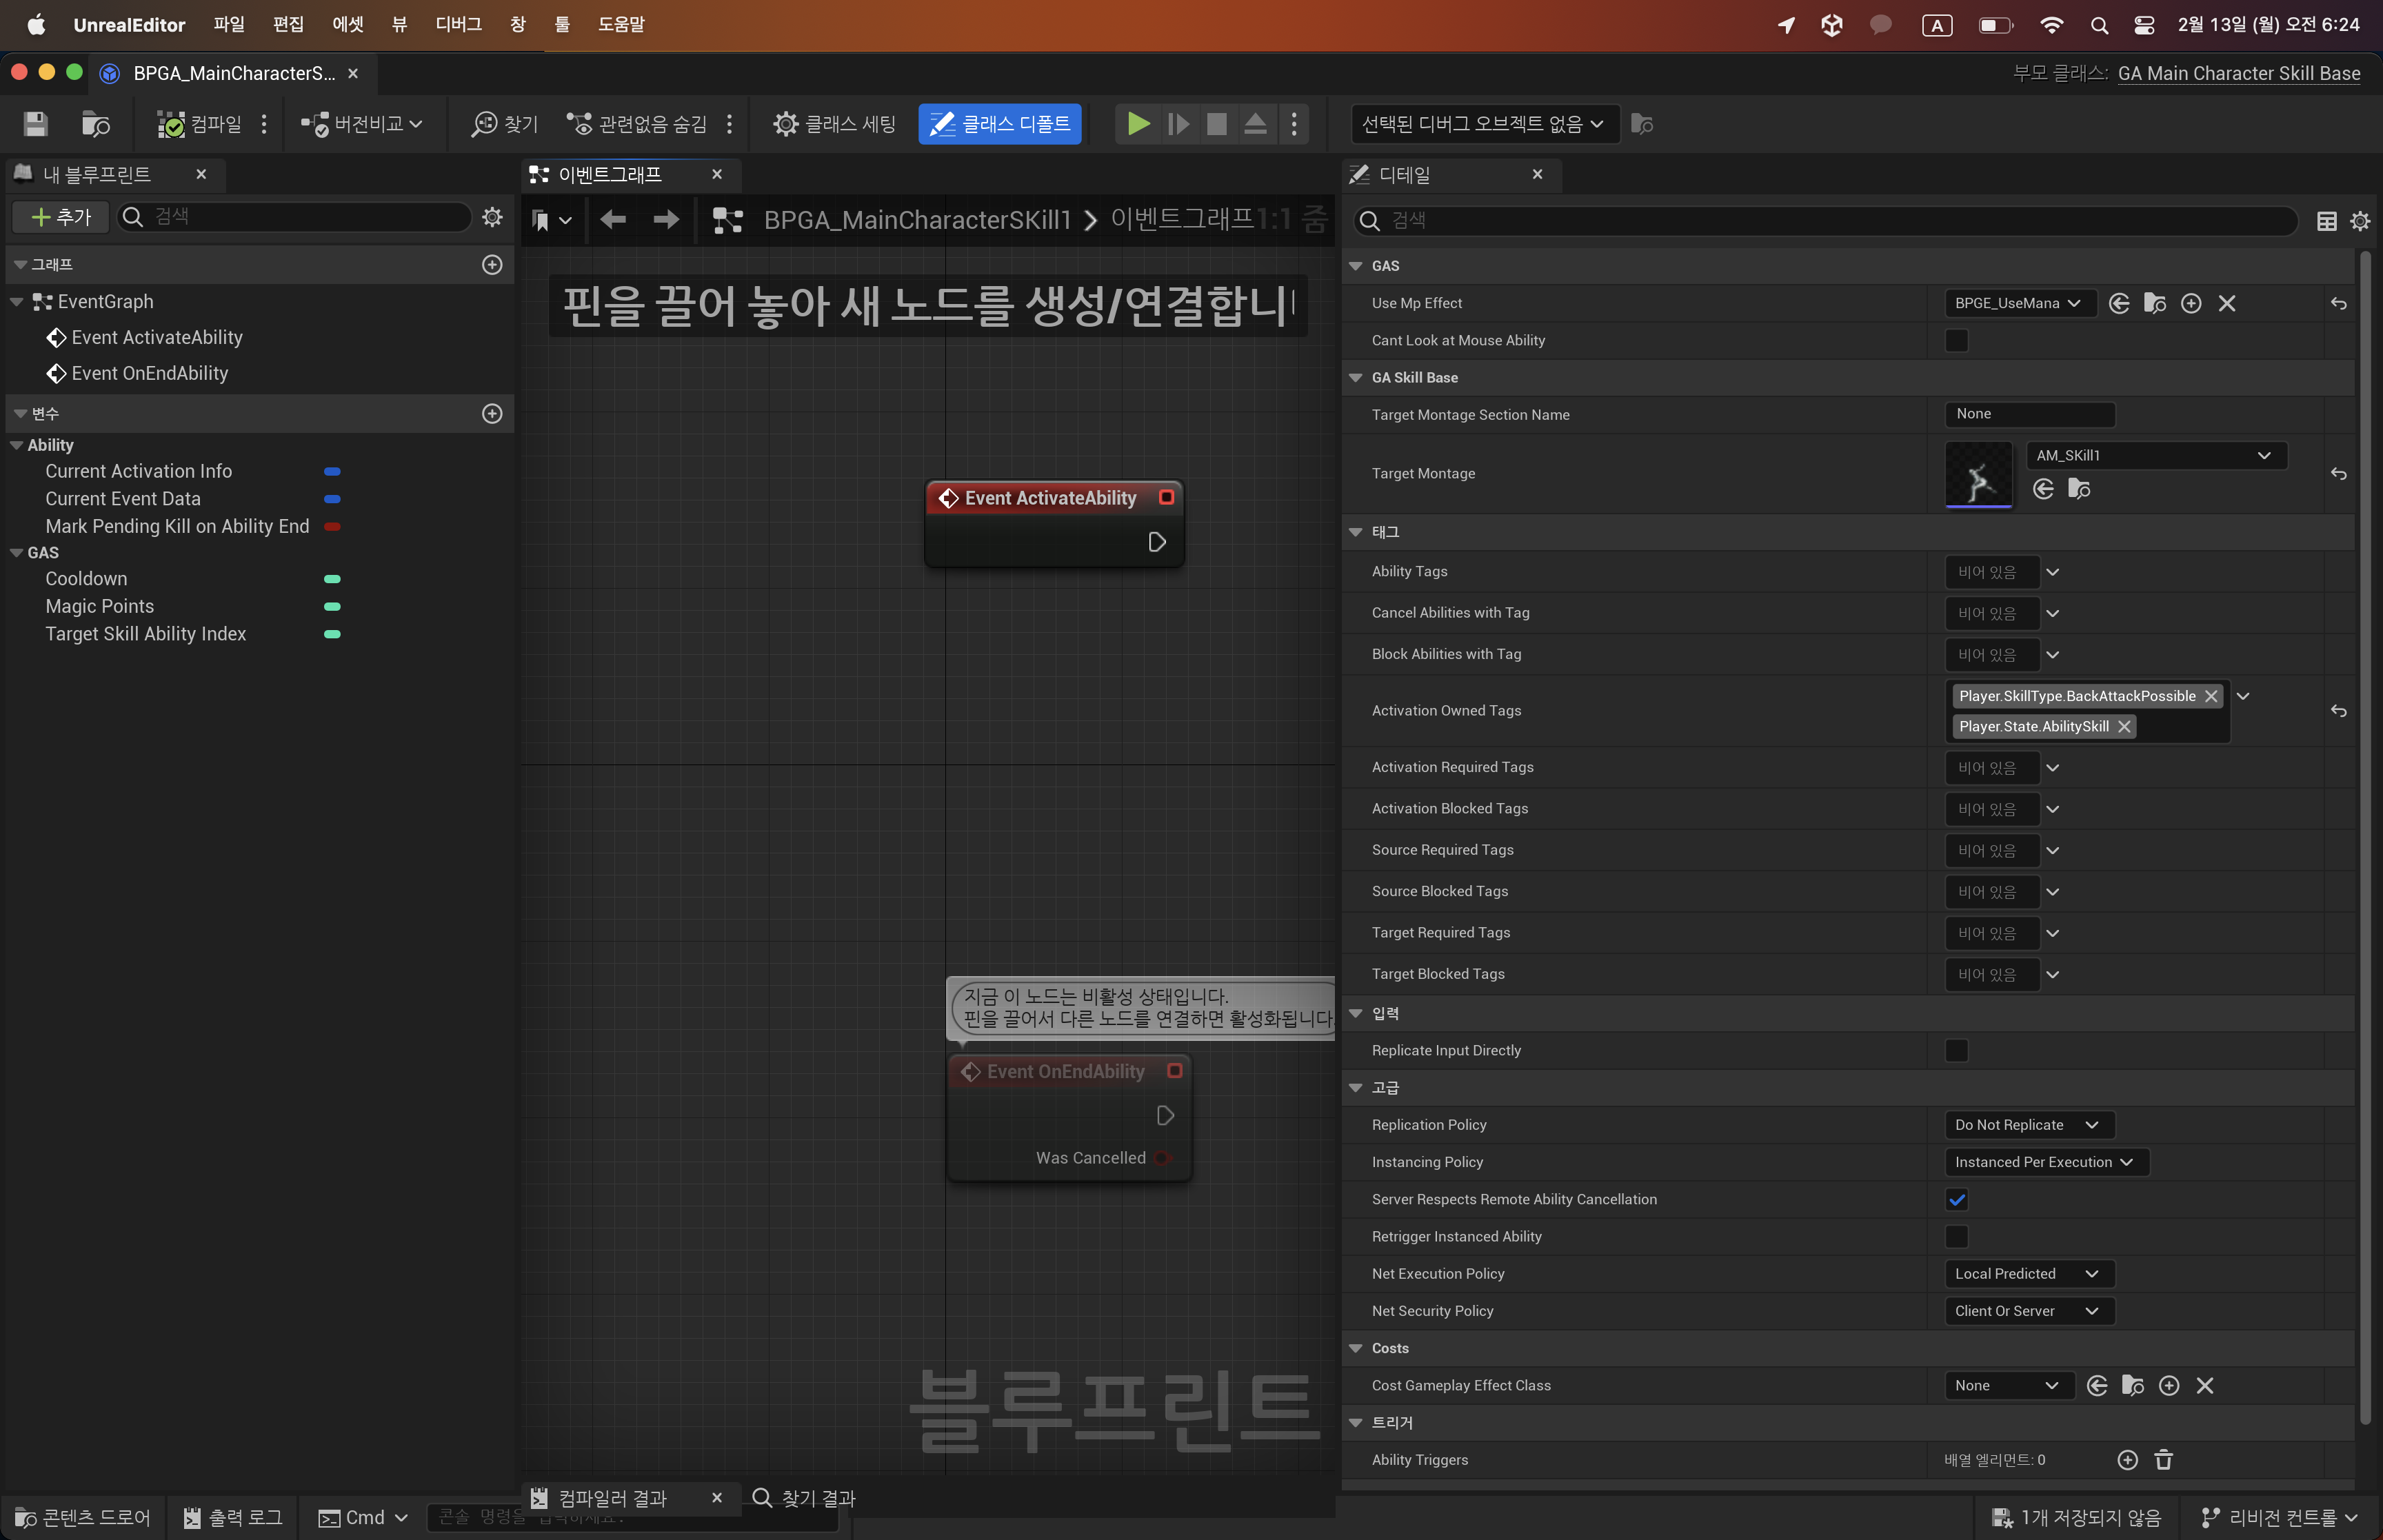
Task: Uncheck Server Respects Remote Ability Cancellation
Action: (1956, 1200)
